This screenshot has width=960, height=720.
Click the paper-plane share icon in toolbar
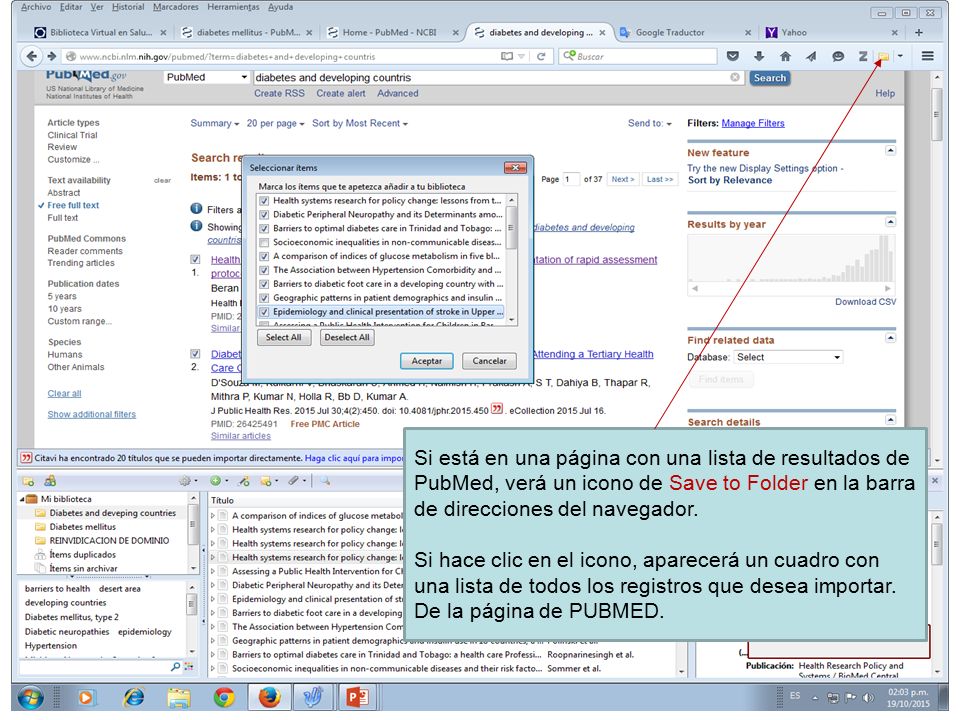(811, 56)
